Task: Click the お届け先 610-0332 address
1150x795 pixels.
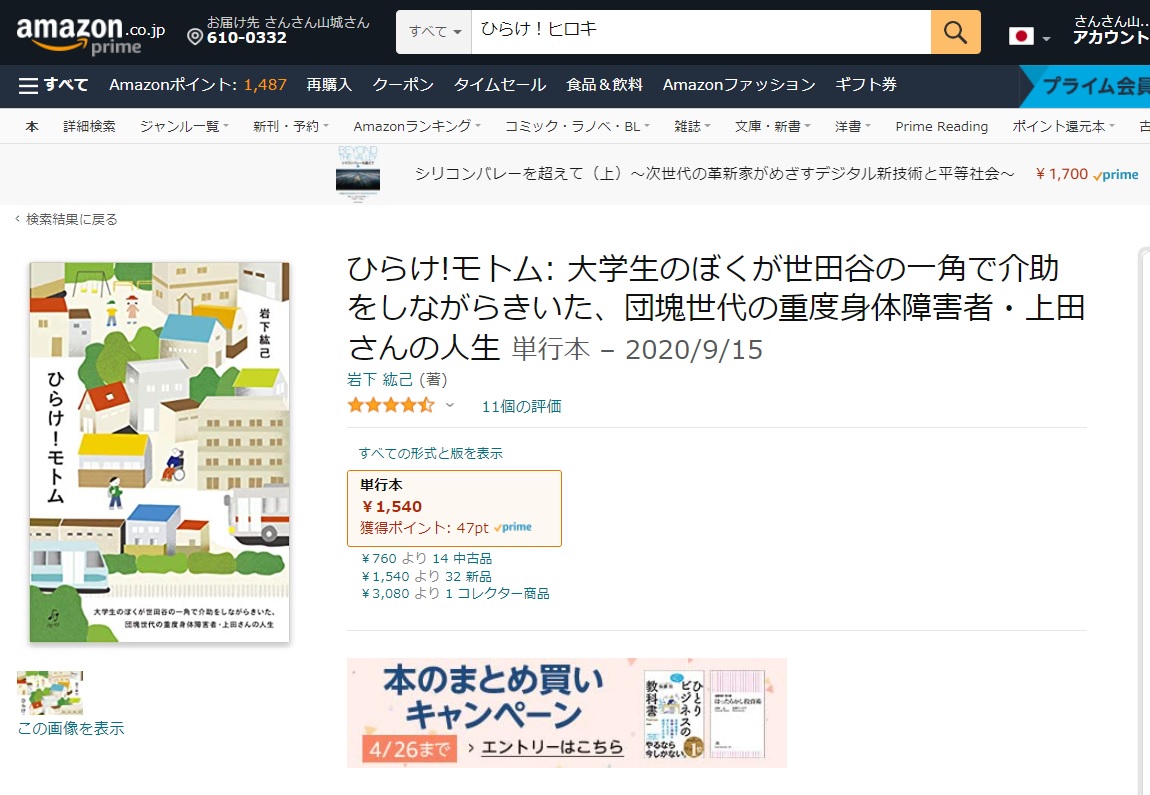Action: click(279, 31)
